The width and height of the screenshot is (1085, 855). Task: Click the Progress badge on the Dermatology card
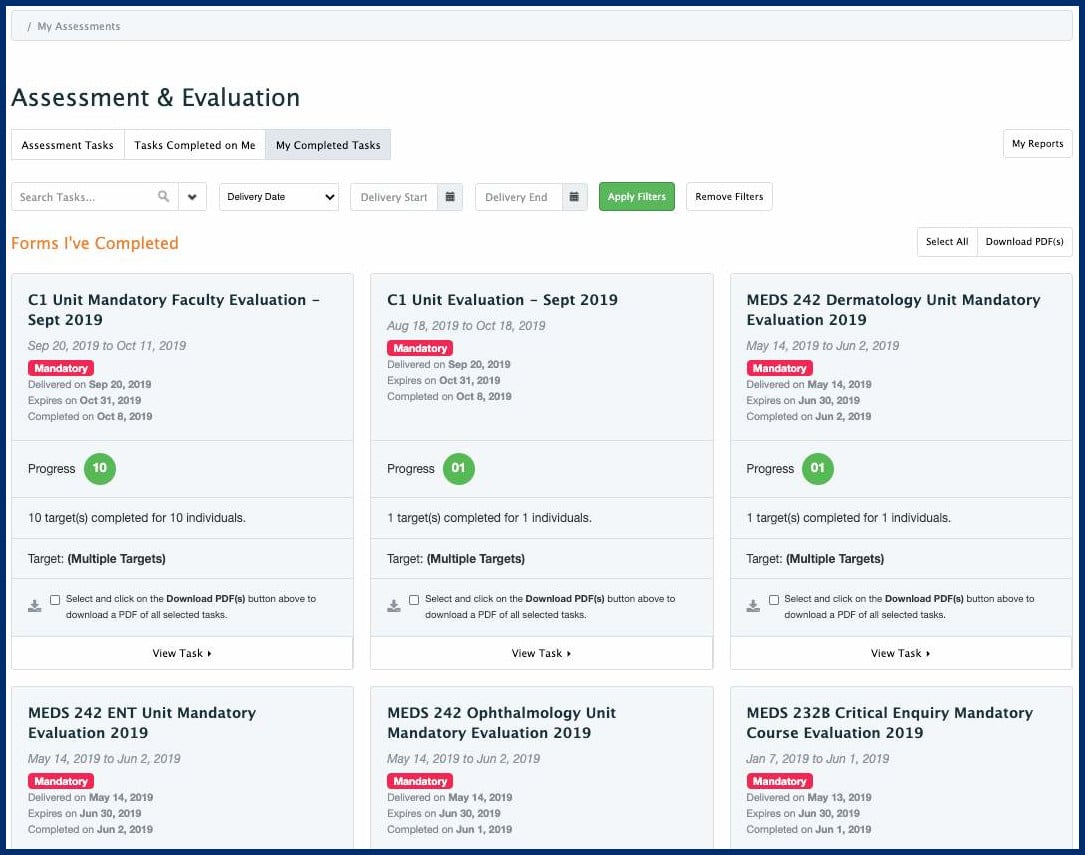(817, 468)
